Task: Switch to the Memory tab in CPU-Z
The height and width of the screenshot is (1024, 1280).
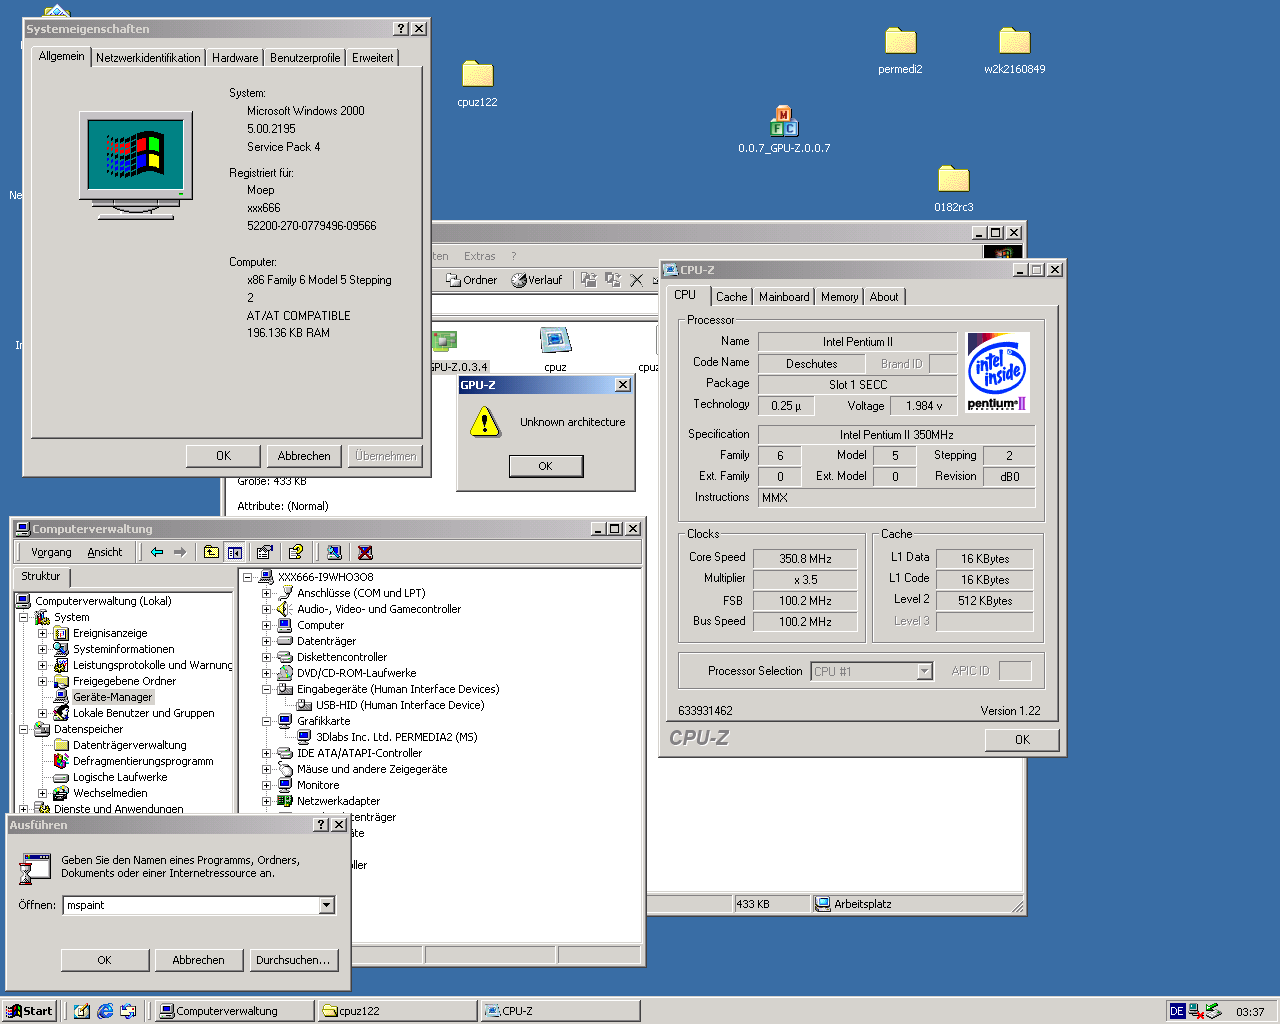Action: pos(839,297)
